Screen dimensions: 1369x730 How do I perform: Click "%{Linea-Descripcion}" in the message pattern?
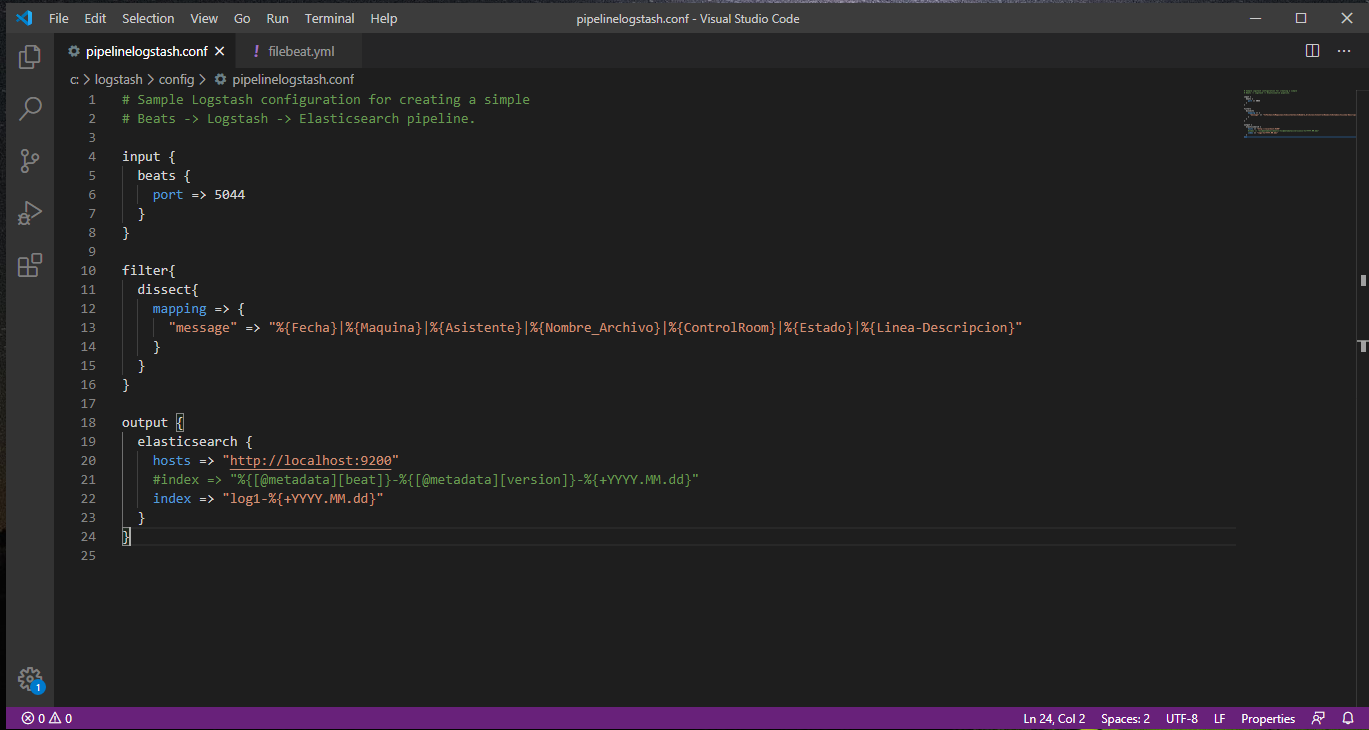point(938,328)
